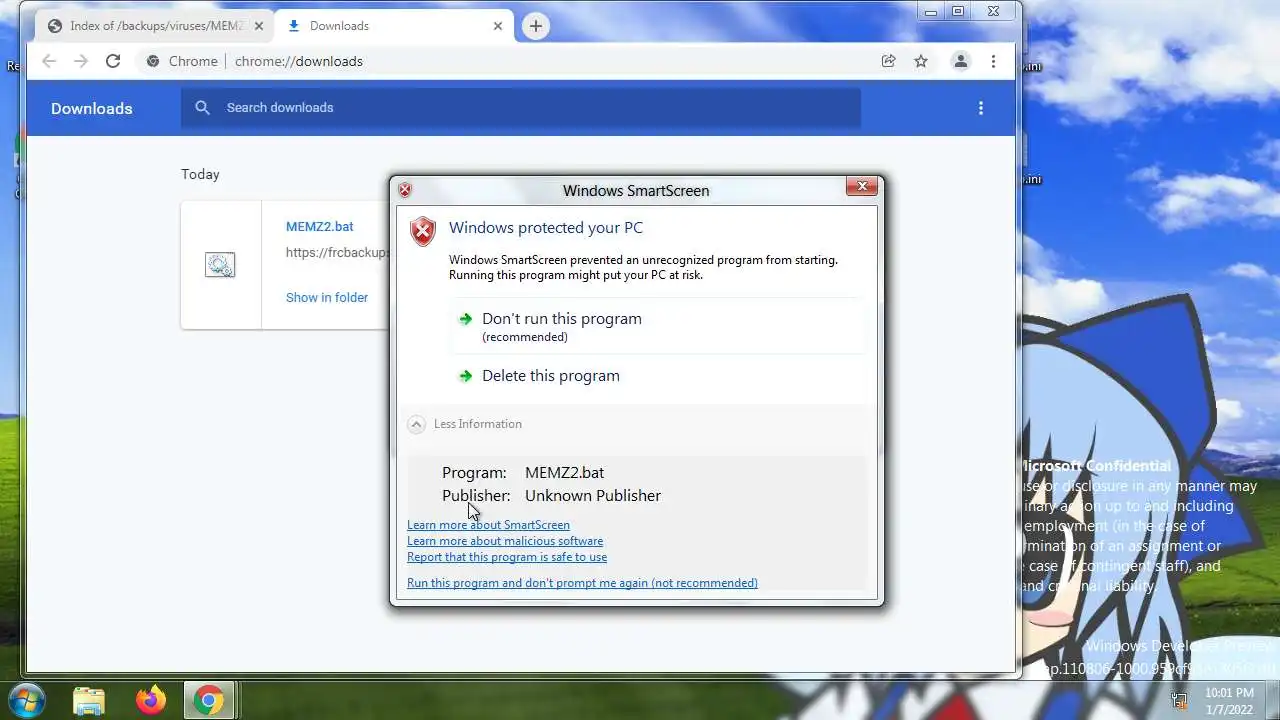Click the taskbar clock showing 10:01 PM

tap(1229, 700)
